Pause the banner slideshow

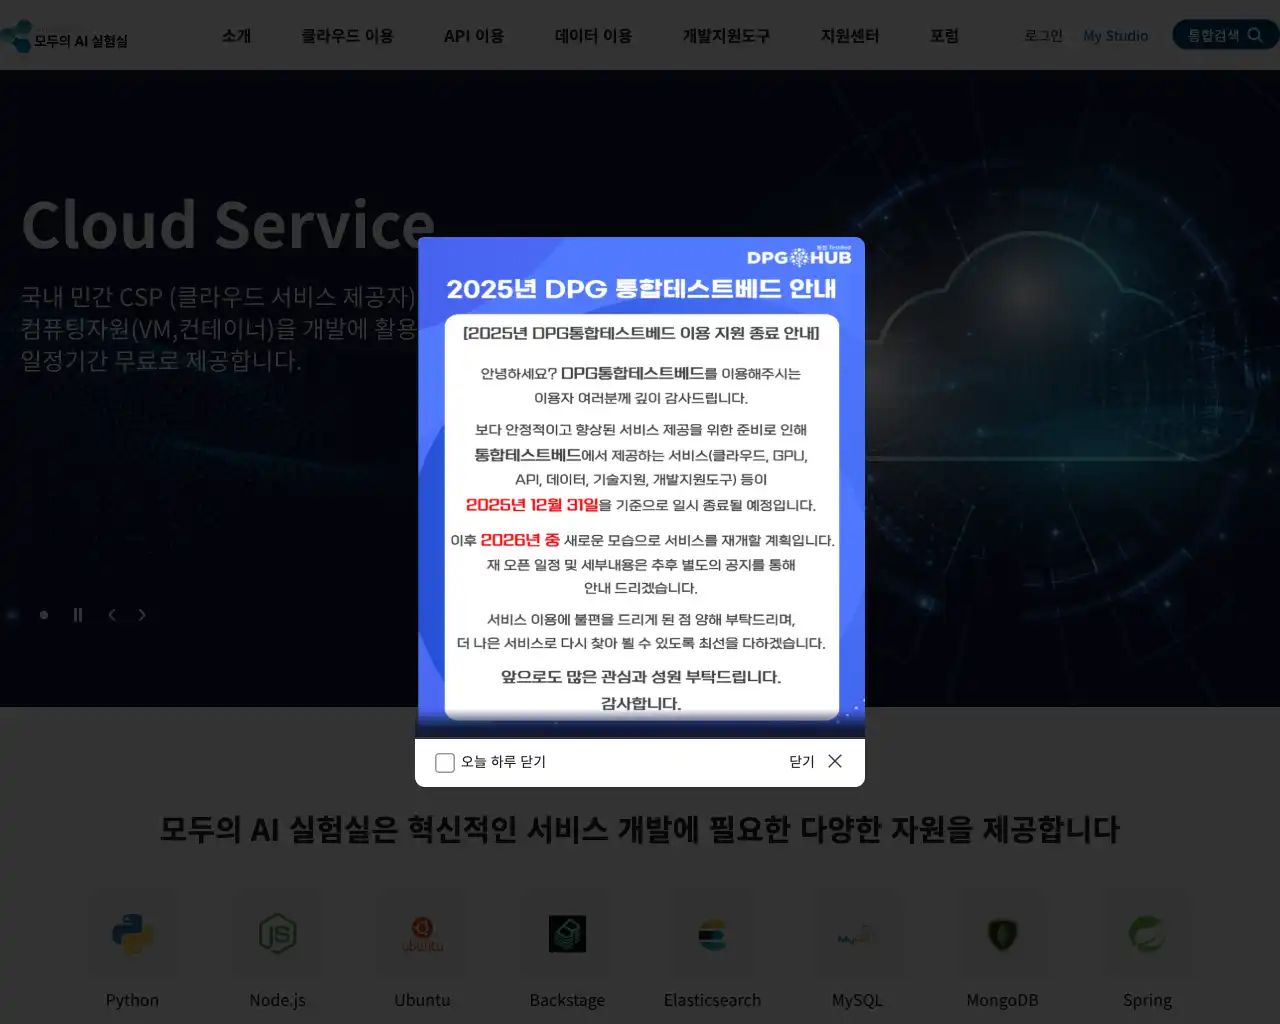tap(77, 615)
